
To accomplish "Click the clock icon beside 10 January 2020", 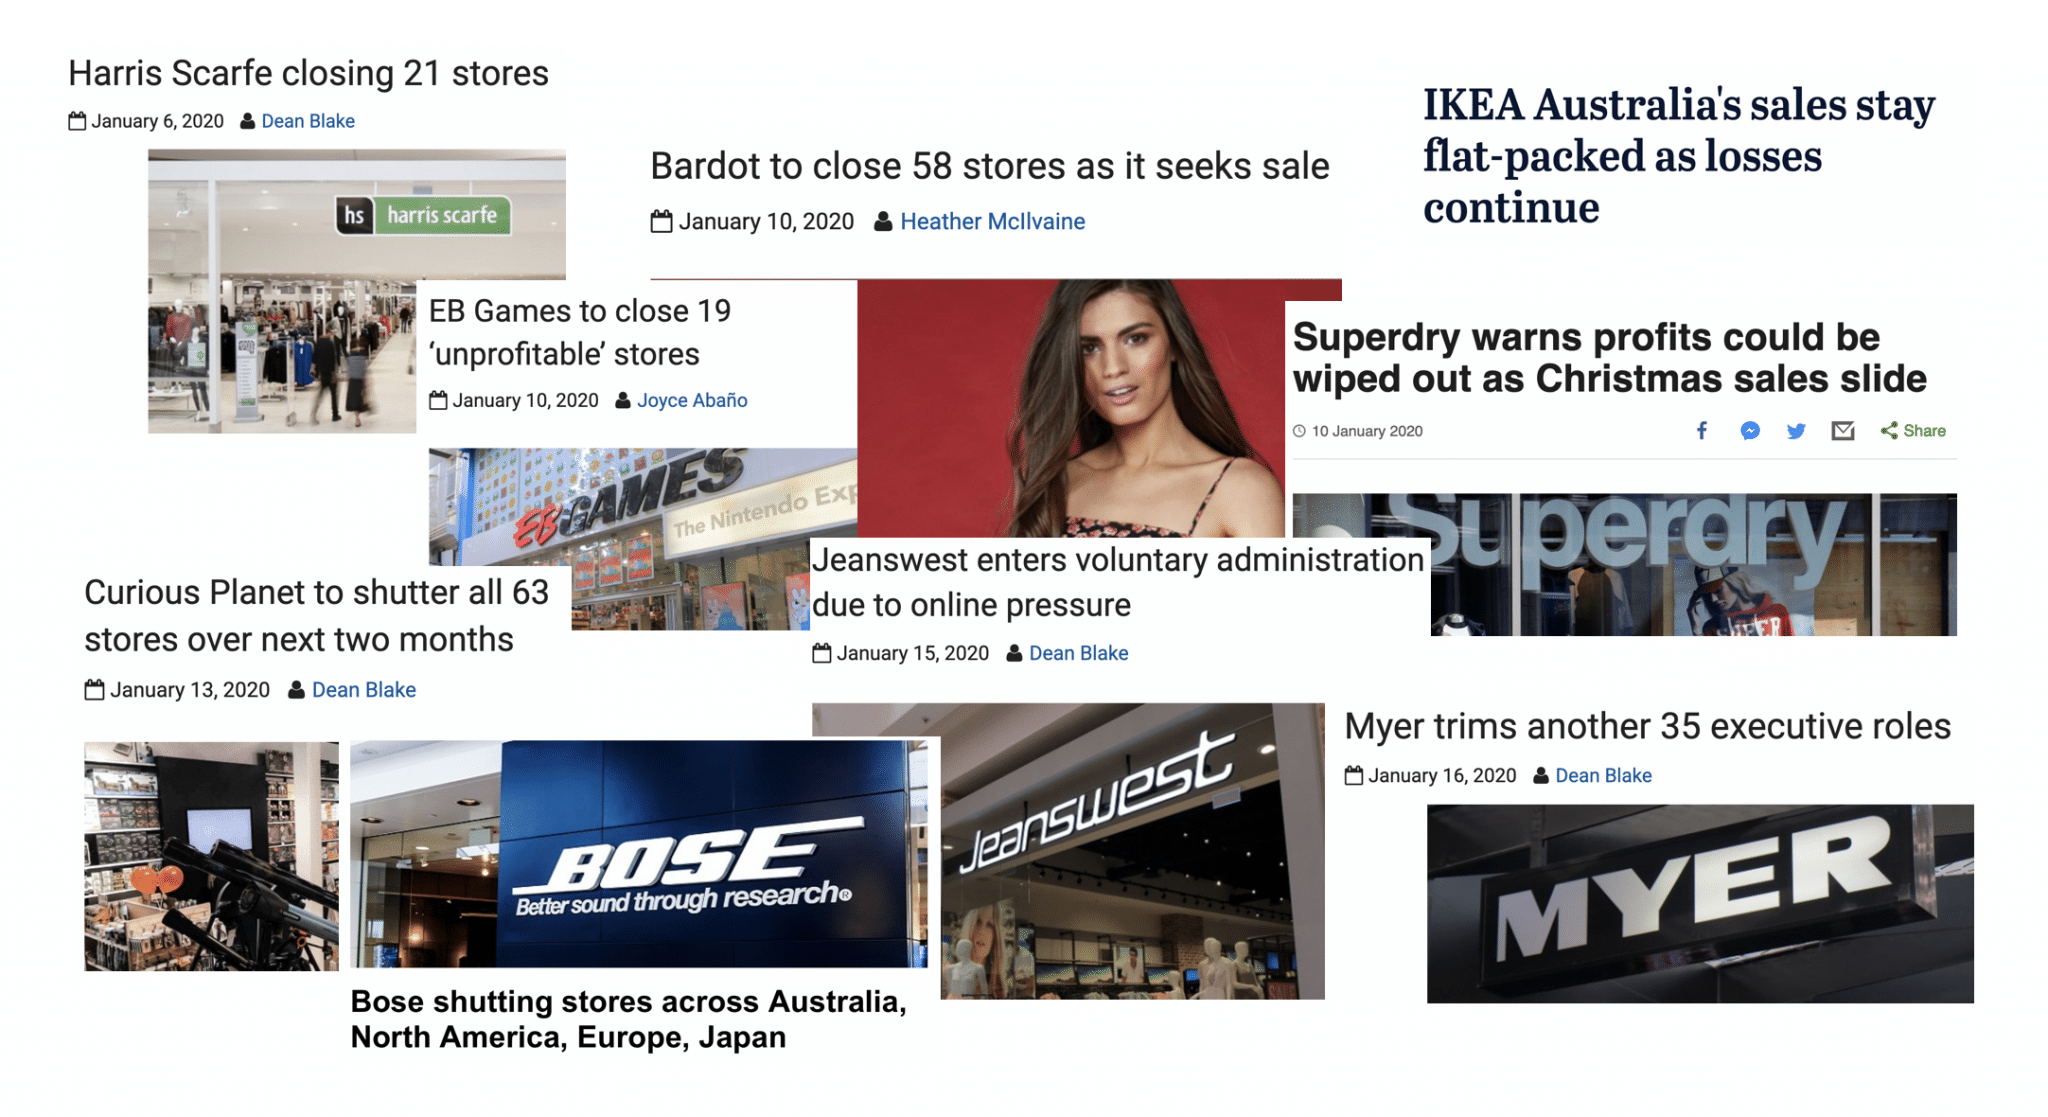I will click(x=1299, y=431).
